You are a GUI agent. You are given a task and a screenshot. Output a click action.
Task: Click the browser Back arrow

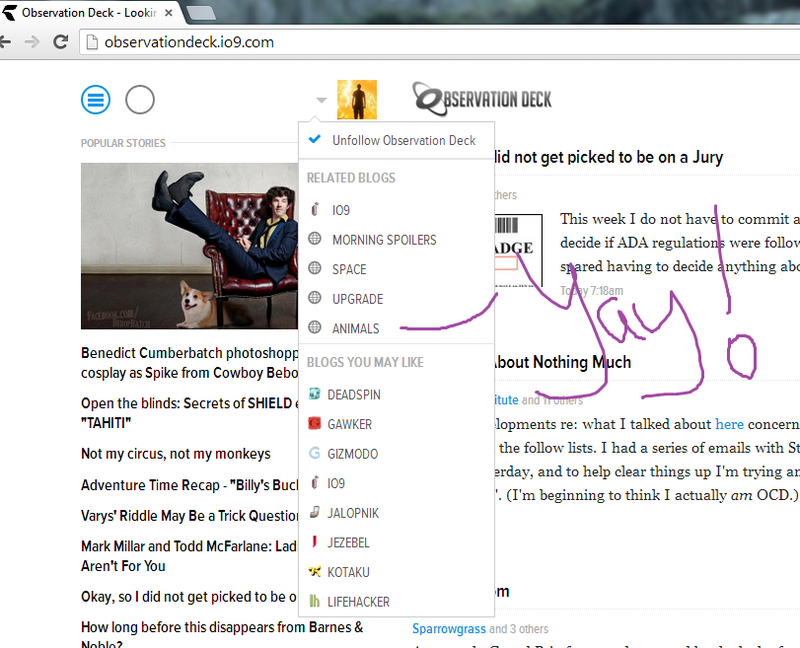(5, 41)
